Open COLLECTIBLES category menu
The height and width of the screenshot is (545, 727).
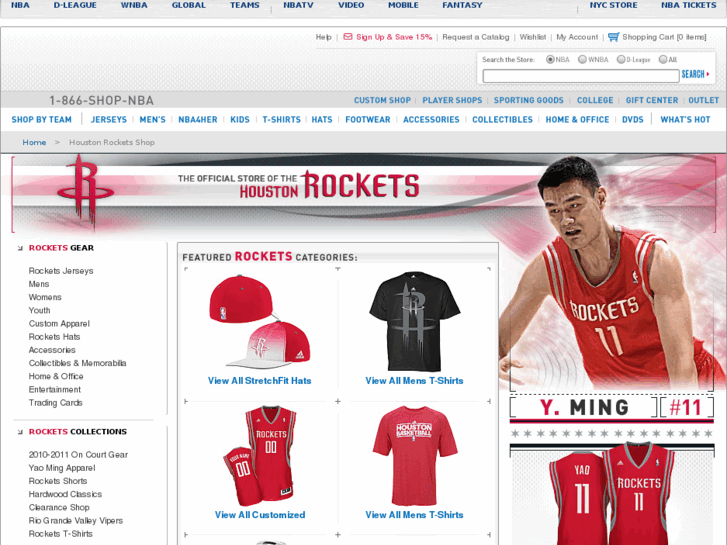(x=503, y=120)
